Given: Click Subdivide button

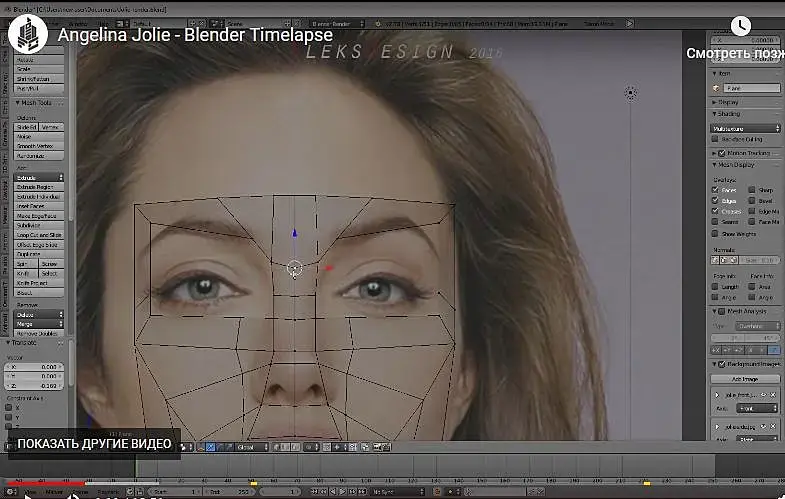Looking at the screenshot, I should coord(39,225).
